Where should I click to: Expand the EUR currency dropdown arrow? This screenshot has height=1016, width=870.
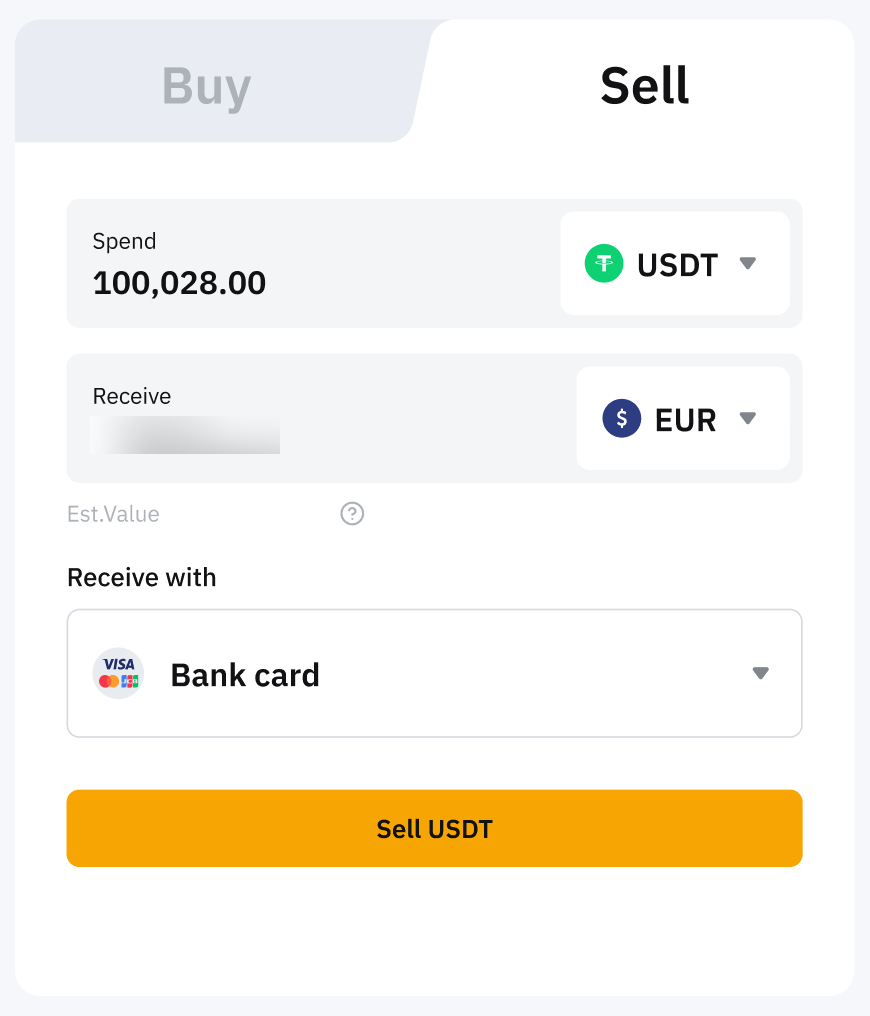pos(747,419)
